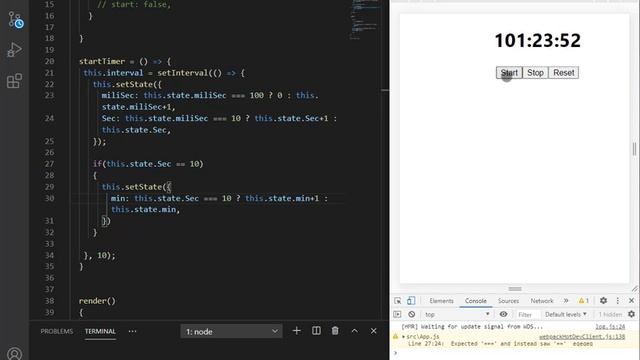Activate the DevTools inspect element picker

coord(398,301)
